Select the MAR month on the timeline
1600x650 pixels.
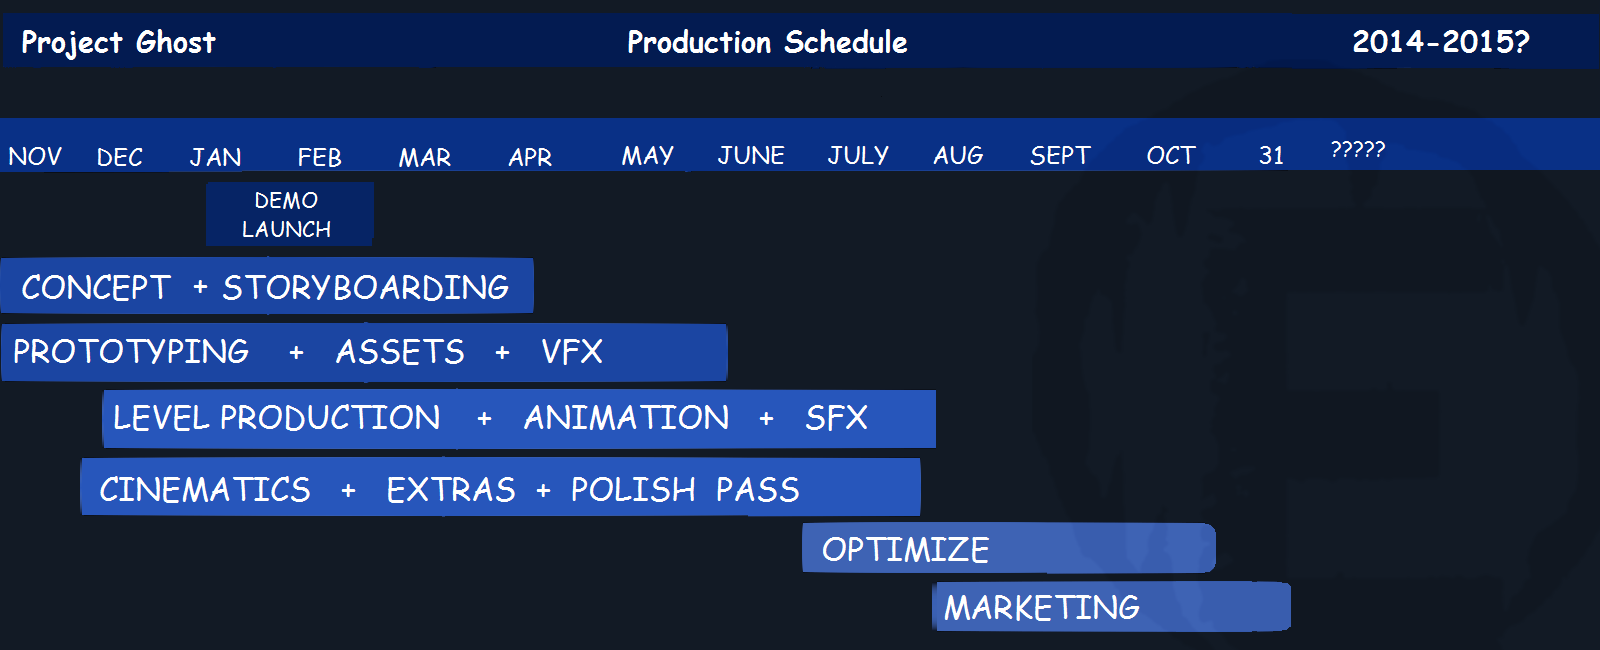(x=425, y=157)
